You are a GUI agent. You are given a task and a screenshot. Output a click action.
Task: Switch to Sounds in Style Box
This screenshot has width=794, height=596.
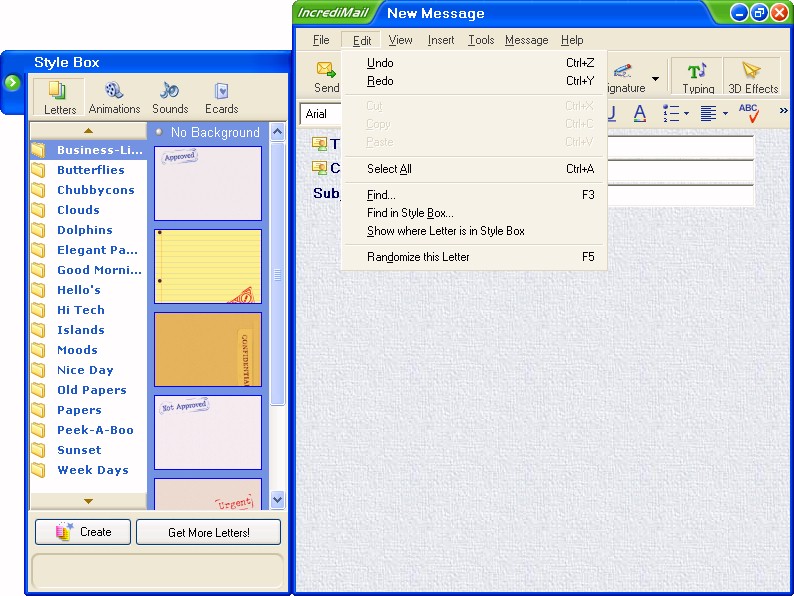[170, 97]
